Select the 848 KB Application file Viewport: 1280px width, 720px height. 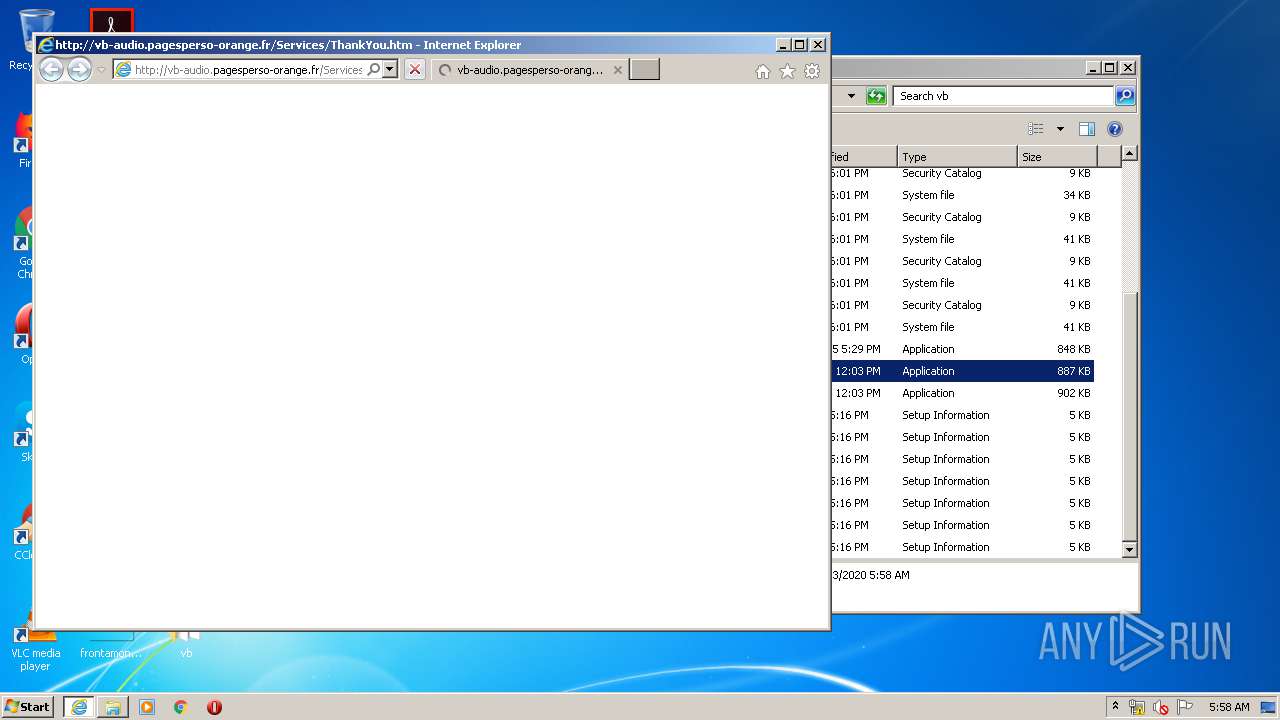click(962, 349)
